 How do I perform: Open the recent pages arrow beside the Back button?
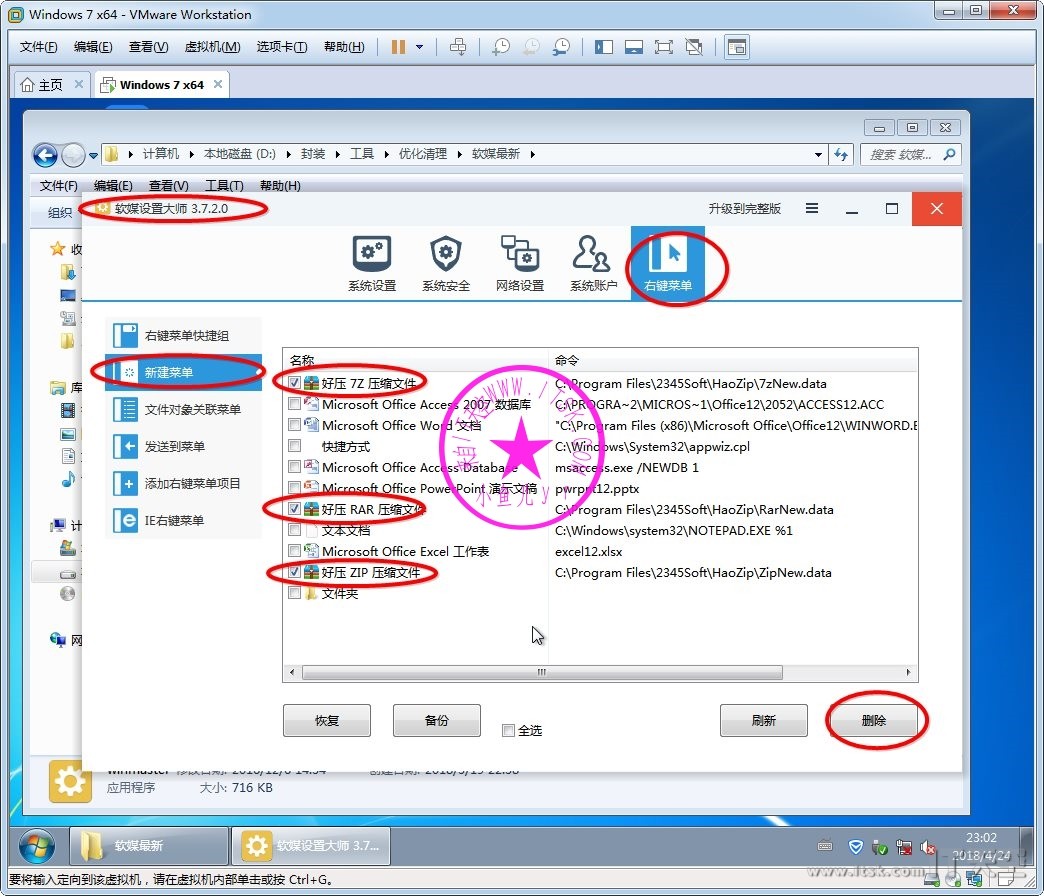pyautogui.click(x=93, y=156)
